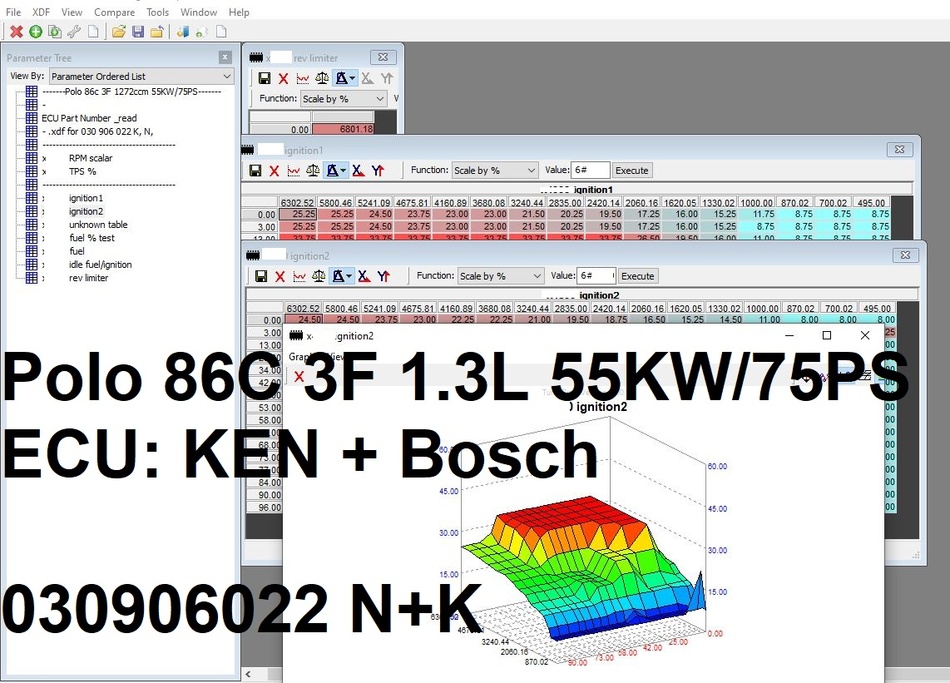Image resolution: width=950 pixels, height=683 pixels.
Task: Click balance scales icon in rev limiter window
Action: [x=322, y=78]
